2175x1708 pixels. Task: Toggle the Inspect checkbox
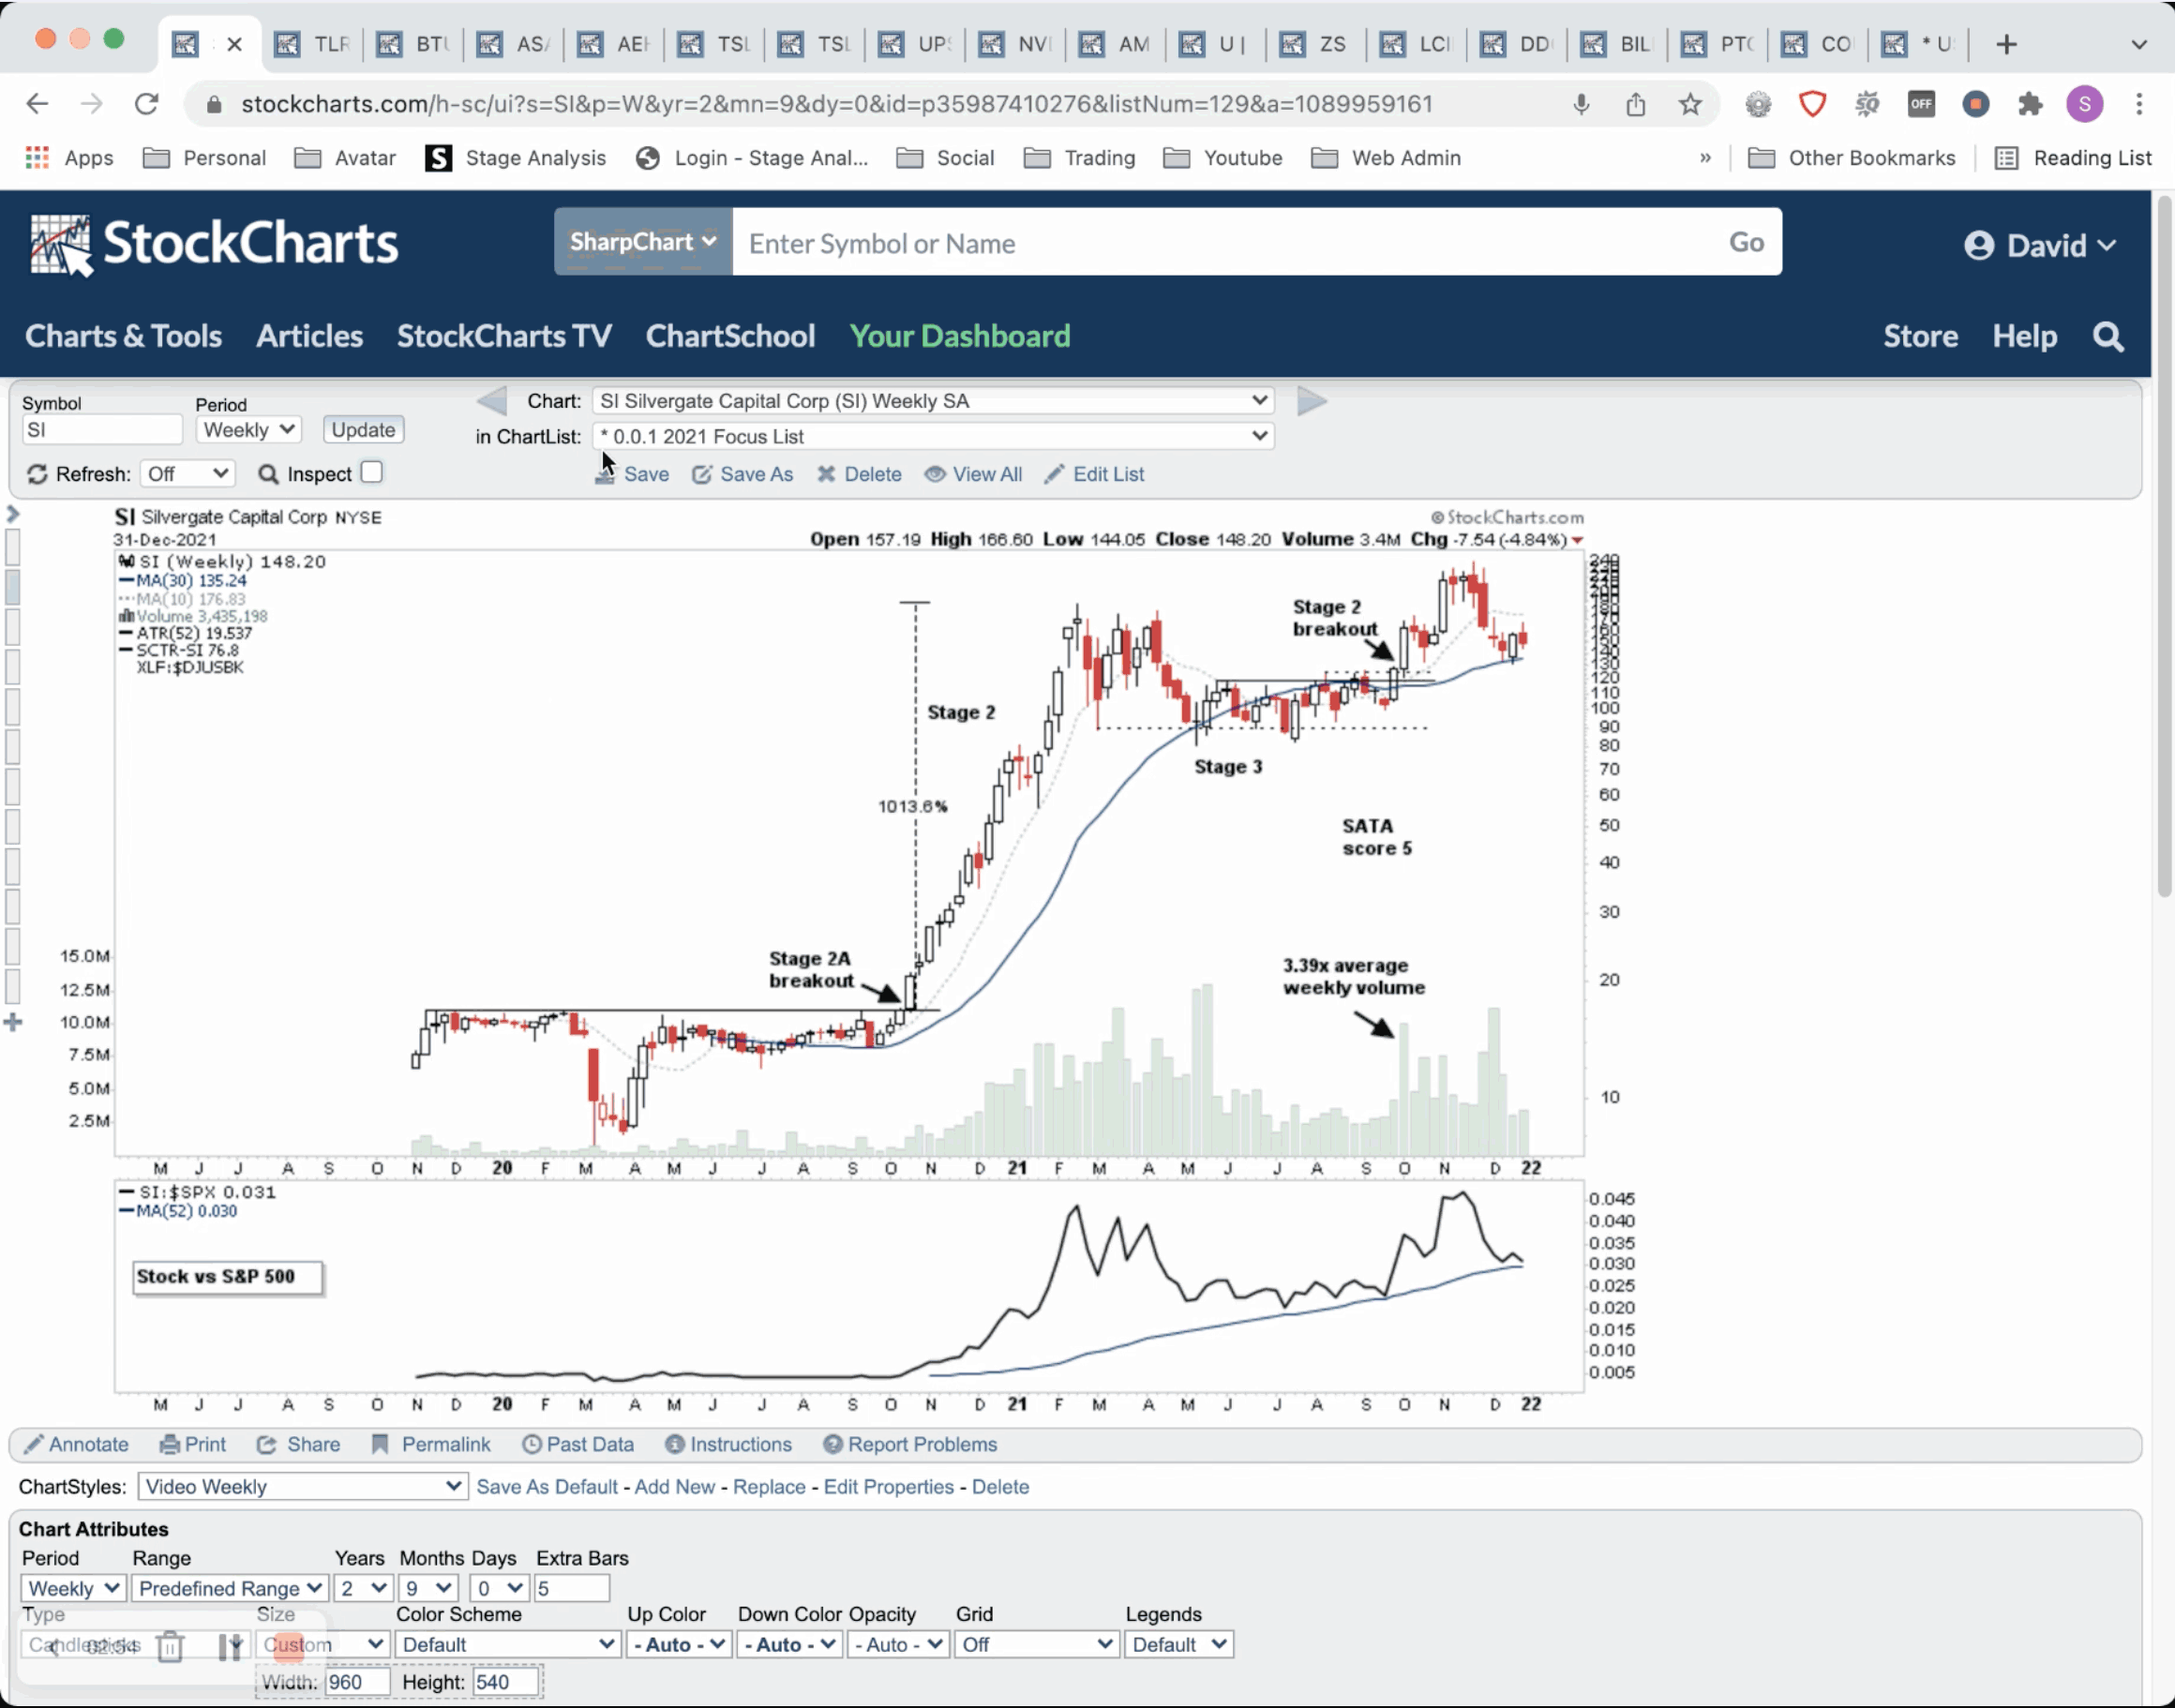click(371, 472)
